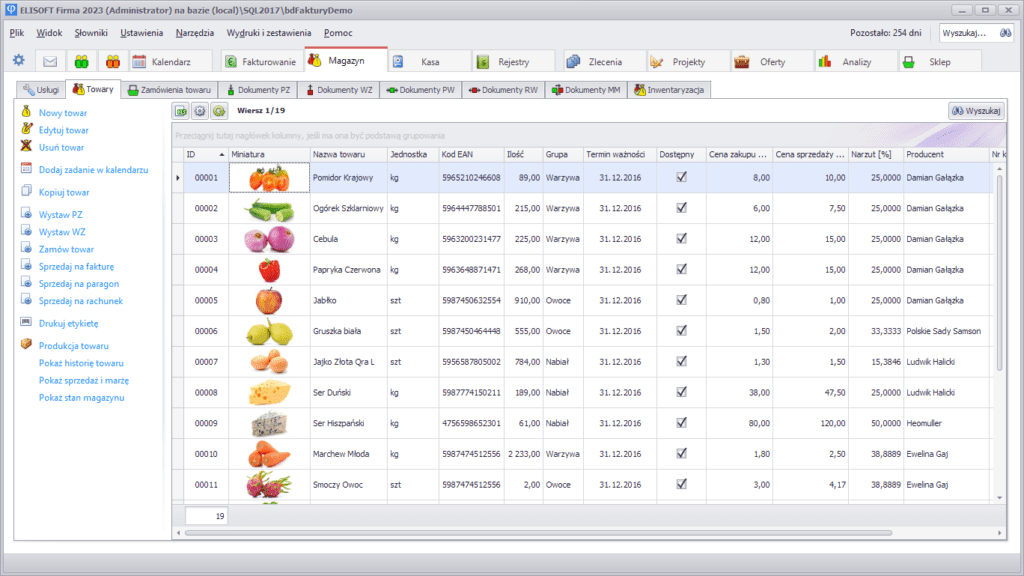
Task: Click the blue settings gear icon
Action: coord(19,61)
